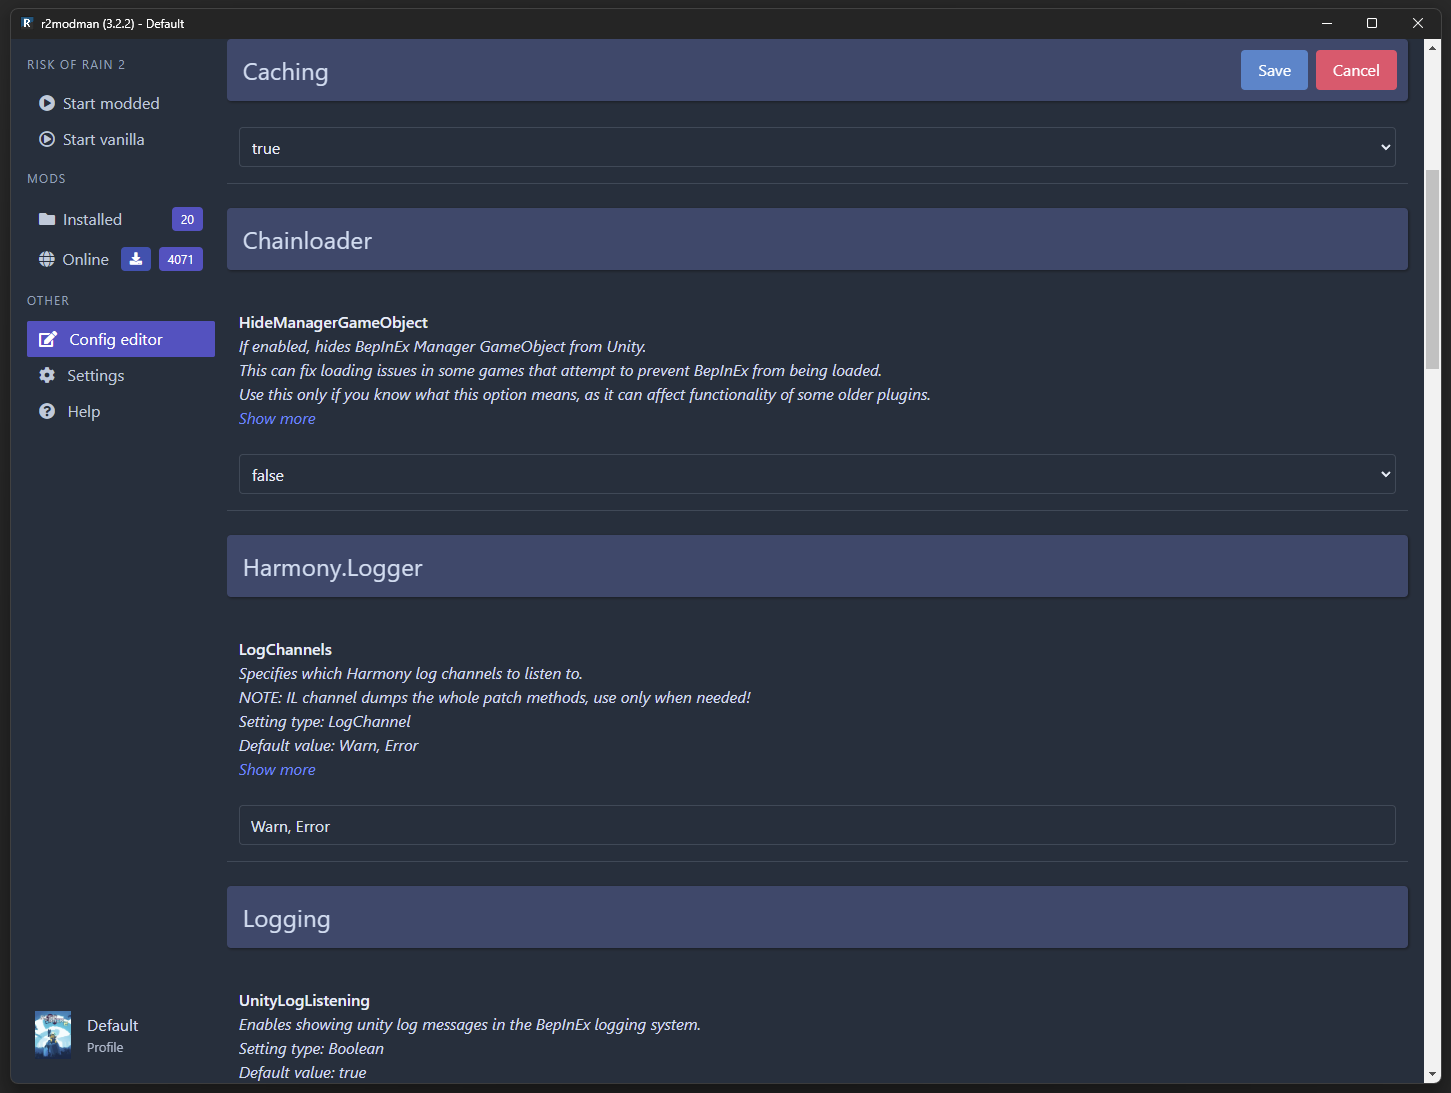Go to the Settings page
Viewport: 1451px width, 1093px height.
tap(96, 375)
